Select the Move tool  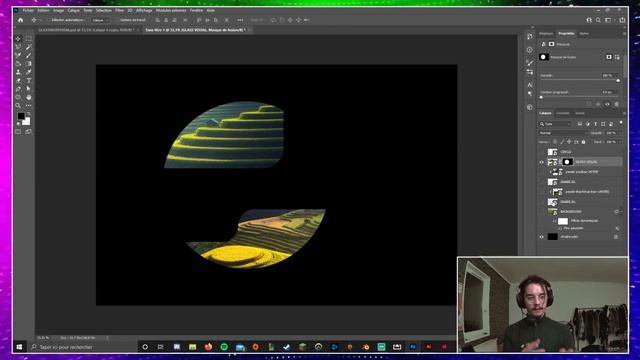18,38
